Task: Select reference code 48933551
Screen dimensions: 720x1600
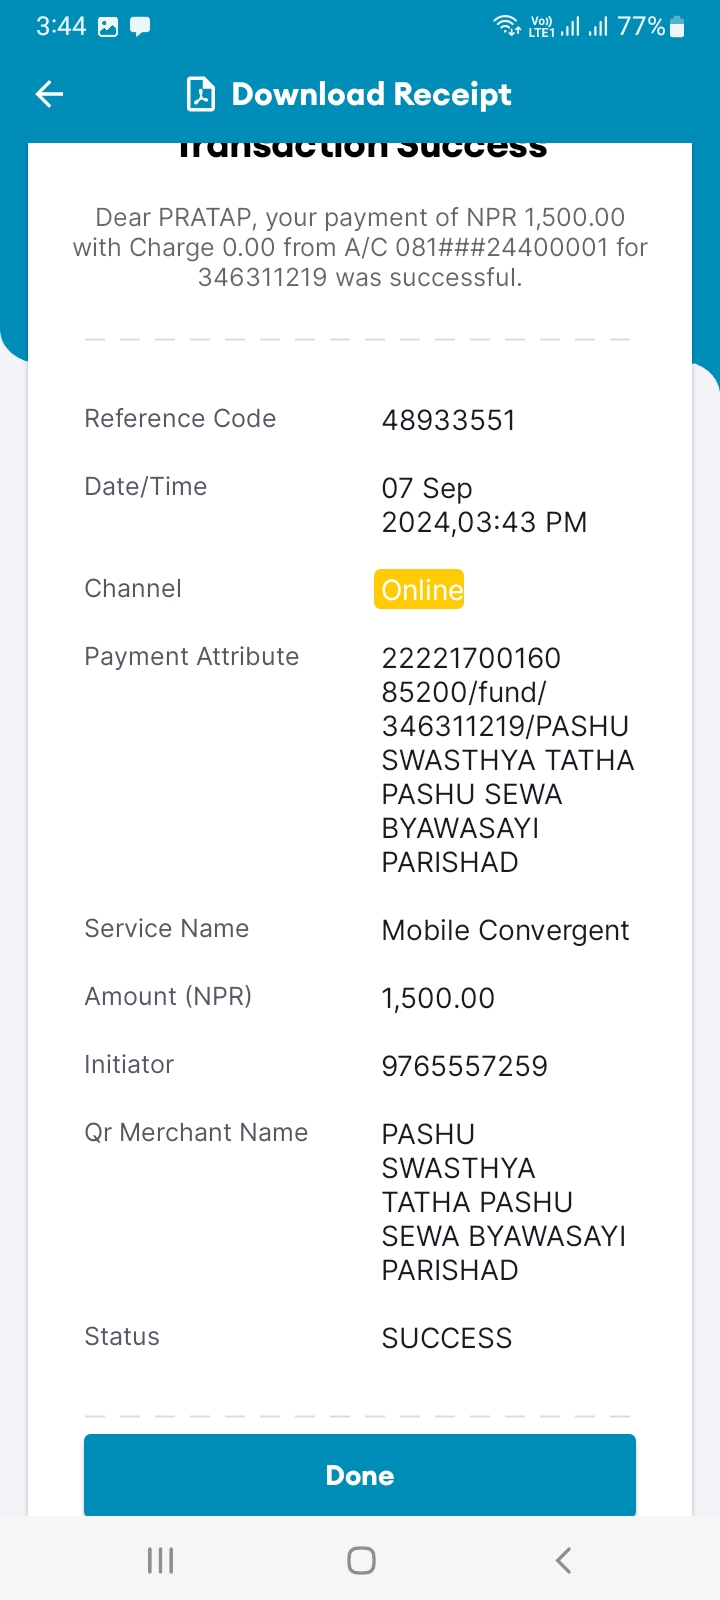Action: point(448,420)
